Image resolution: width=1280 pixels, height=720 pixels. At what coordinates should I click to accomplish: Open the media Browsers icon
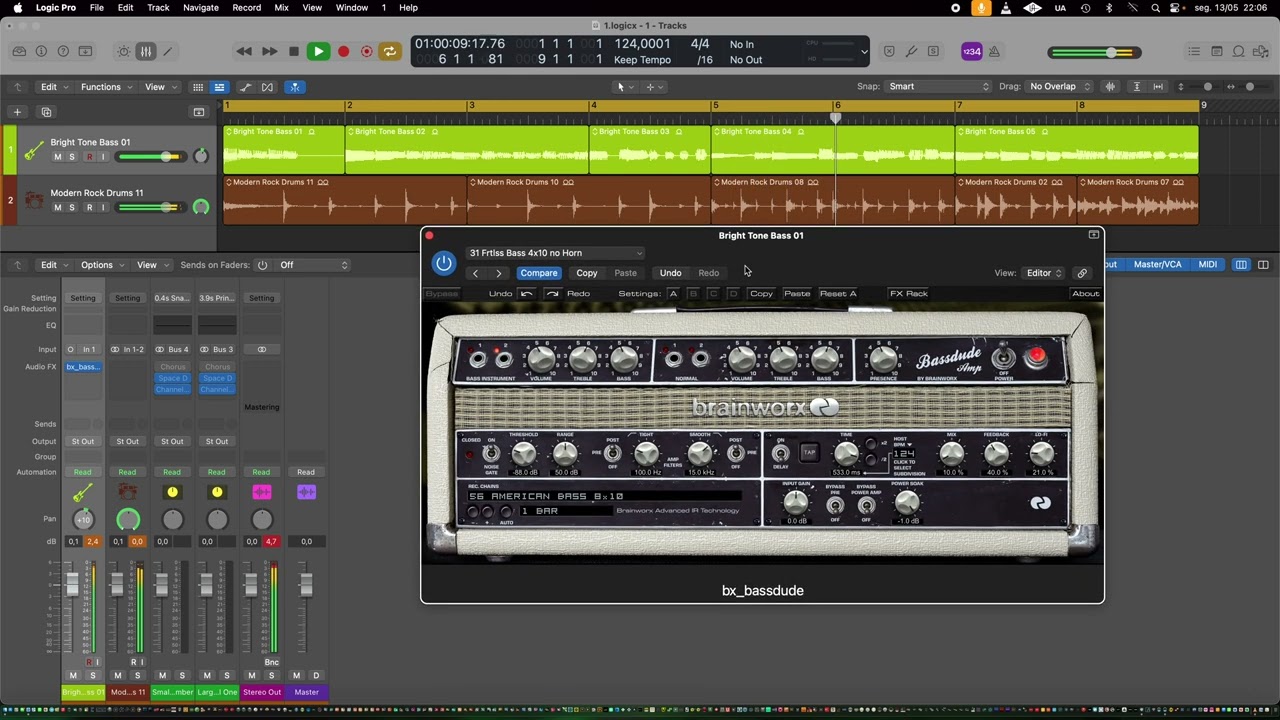pos(1260,51)
